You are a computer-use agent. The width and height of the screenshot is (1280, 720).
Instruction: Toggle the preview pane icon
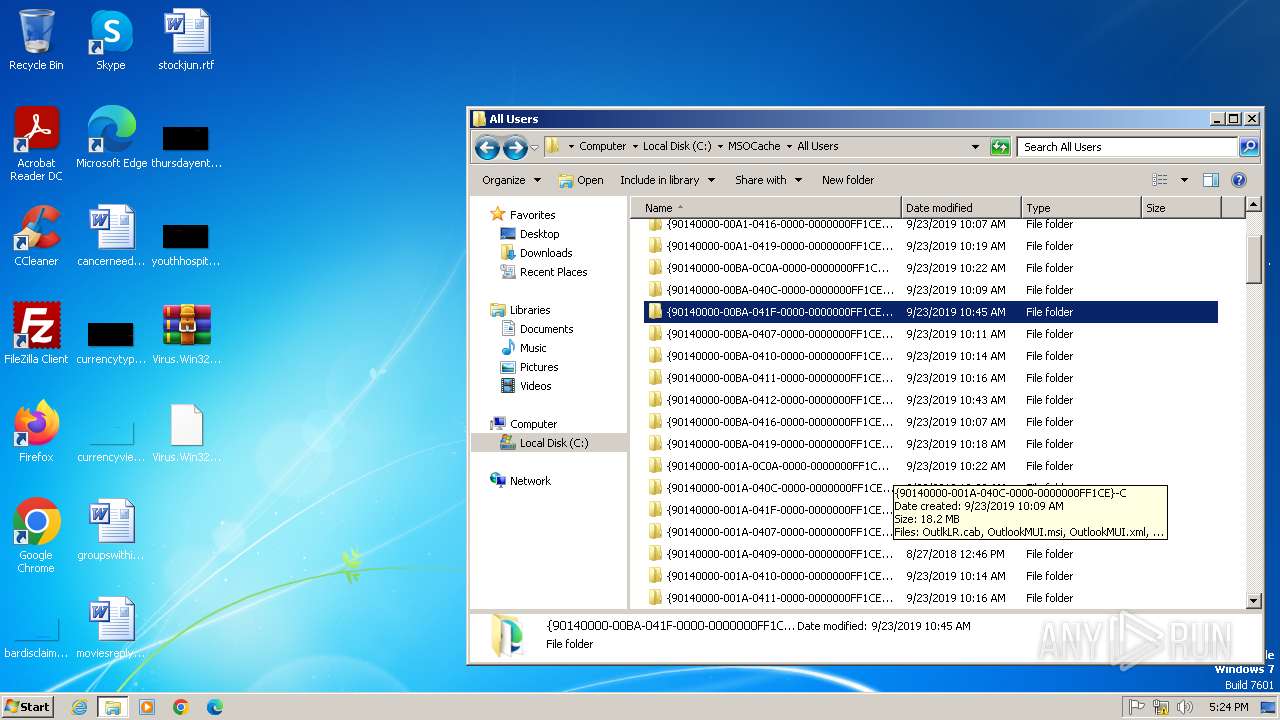(1211, 180)
